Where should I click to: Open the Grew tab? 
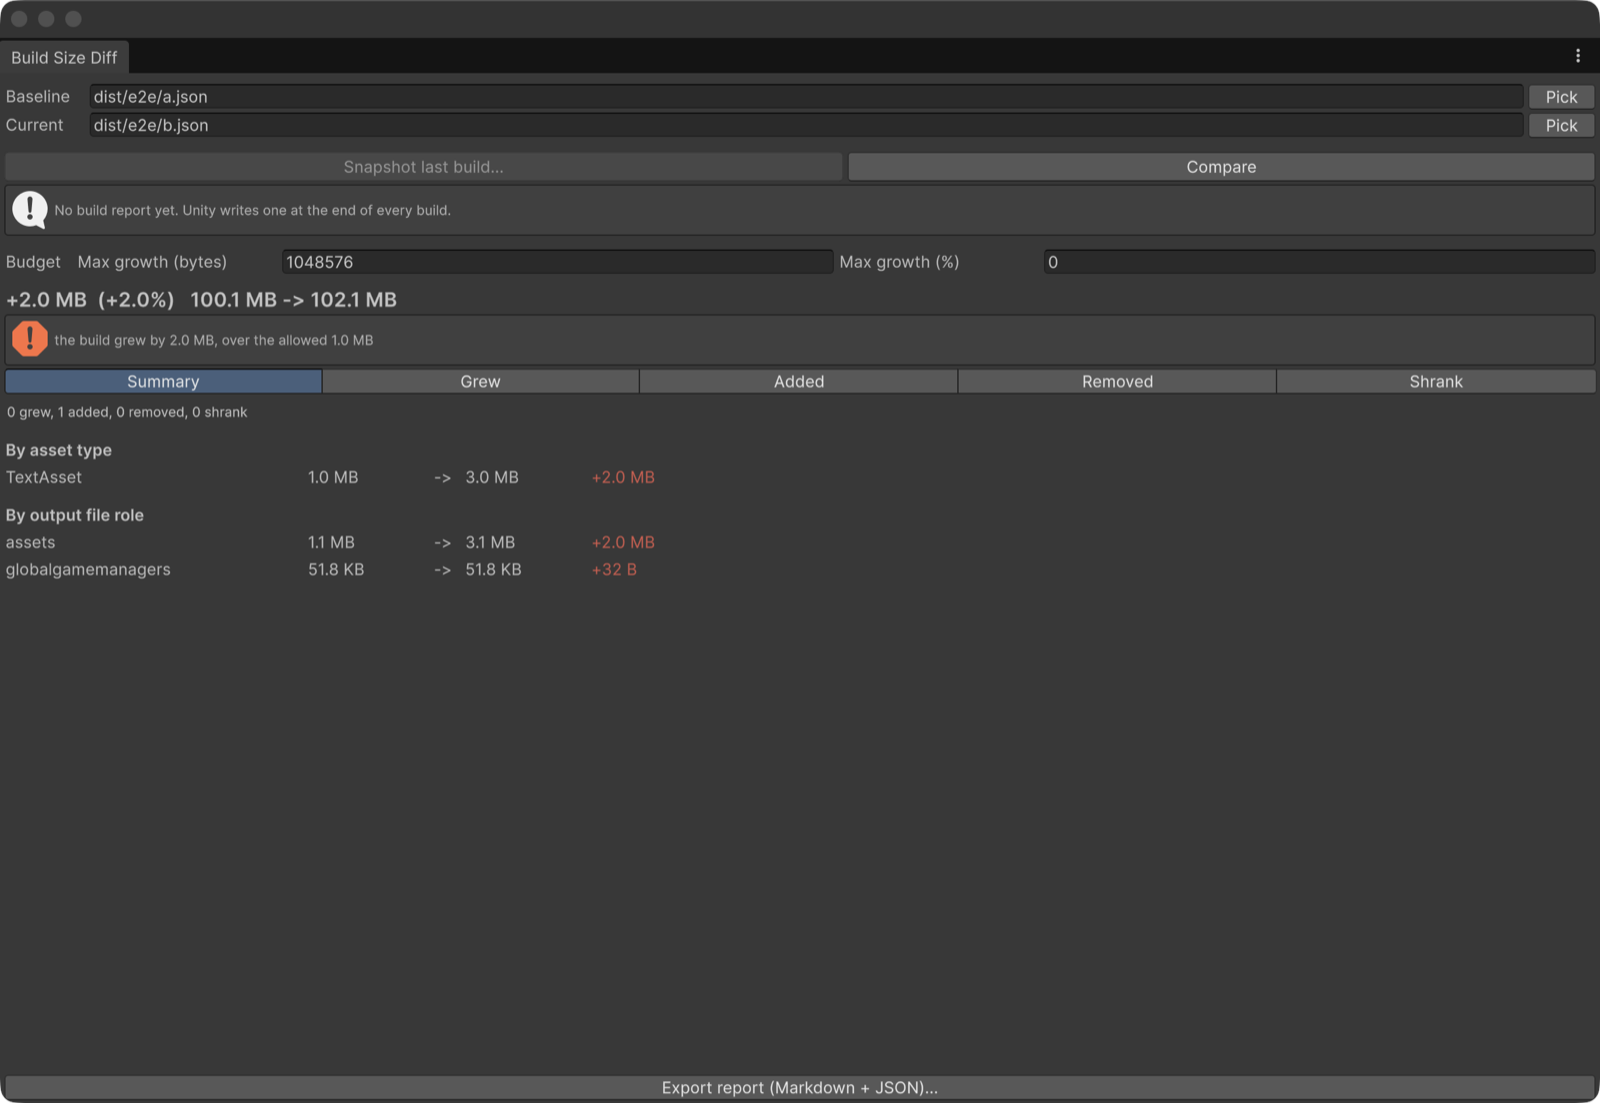click(x=480, y=381)
